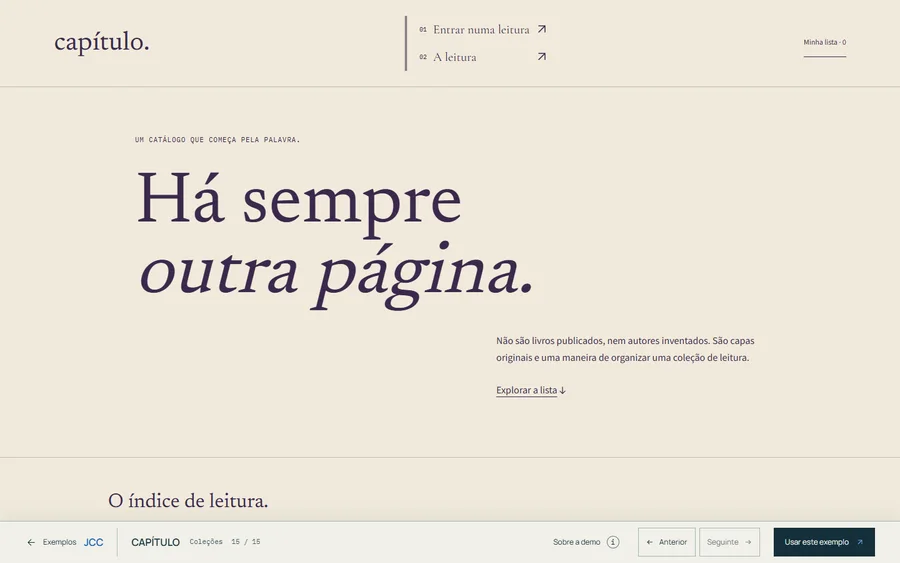Screen dimensions: 900x563
Task: Click the back arrow before Exemplos
Action: (31, 542)
